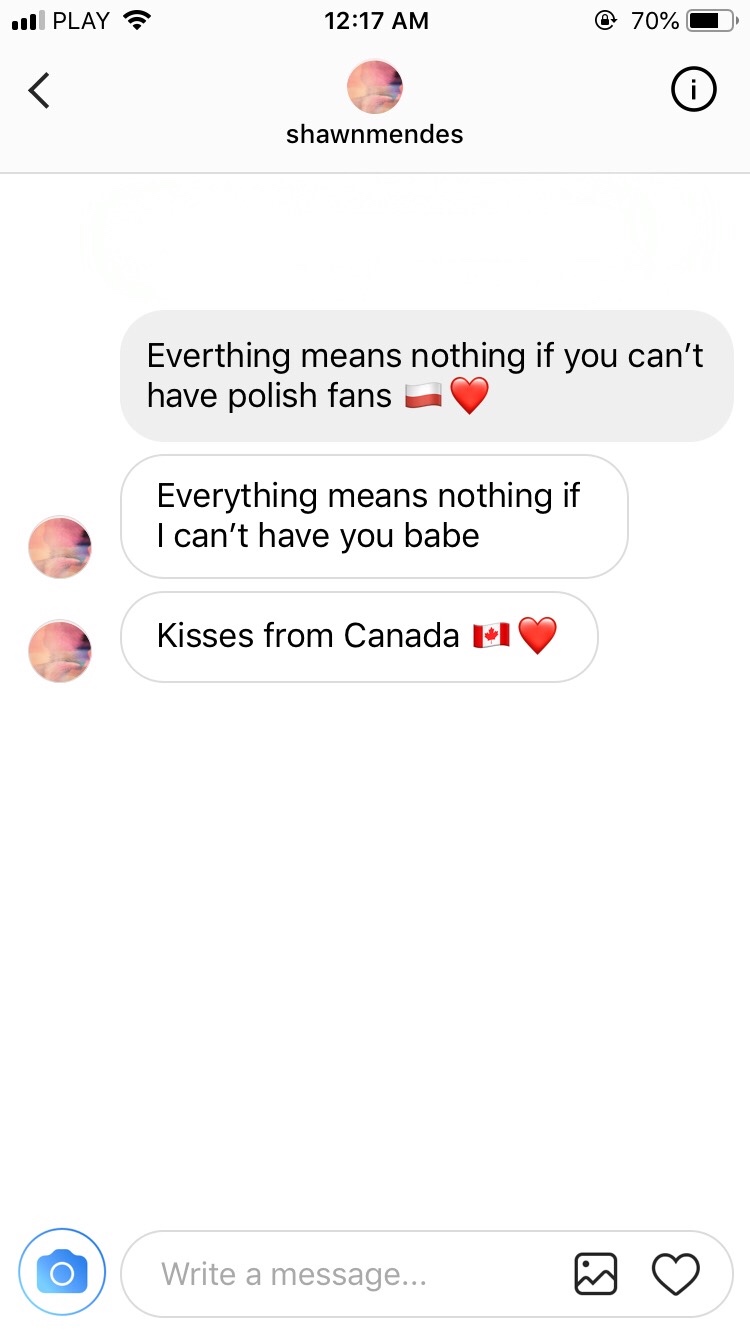The width and height of the screenshot is (750, 1334).
Task: Open shawnmendes profile from username
Action: (375, 135)
